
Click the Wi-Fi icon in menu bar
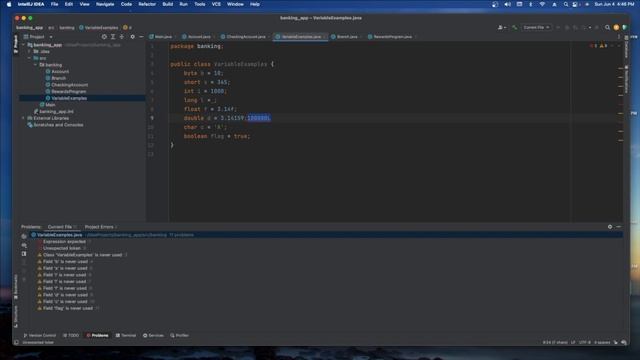click(x=542, y=4)
